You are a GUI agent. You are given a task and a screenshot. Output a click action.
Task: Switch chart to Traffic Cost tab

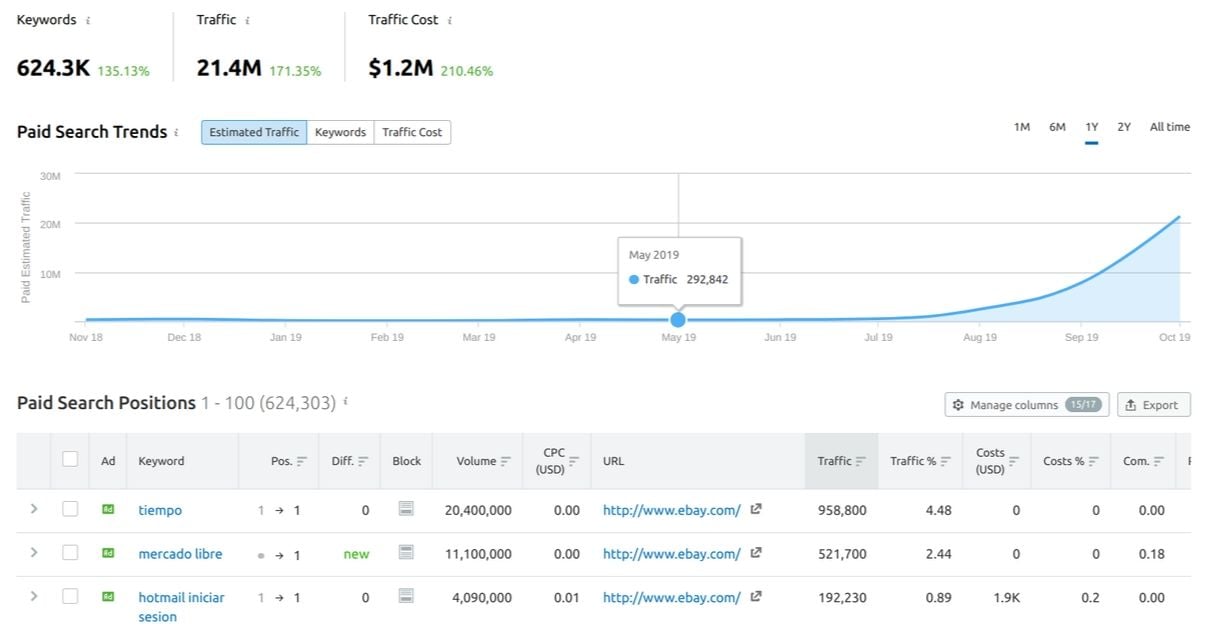[x=412, y=132]
